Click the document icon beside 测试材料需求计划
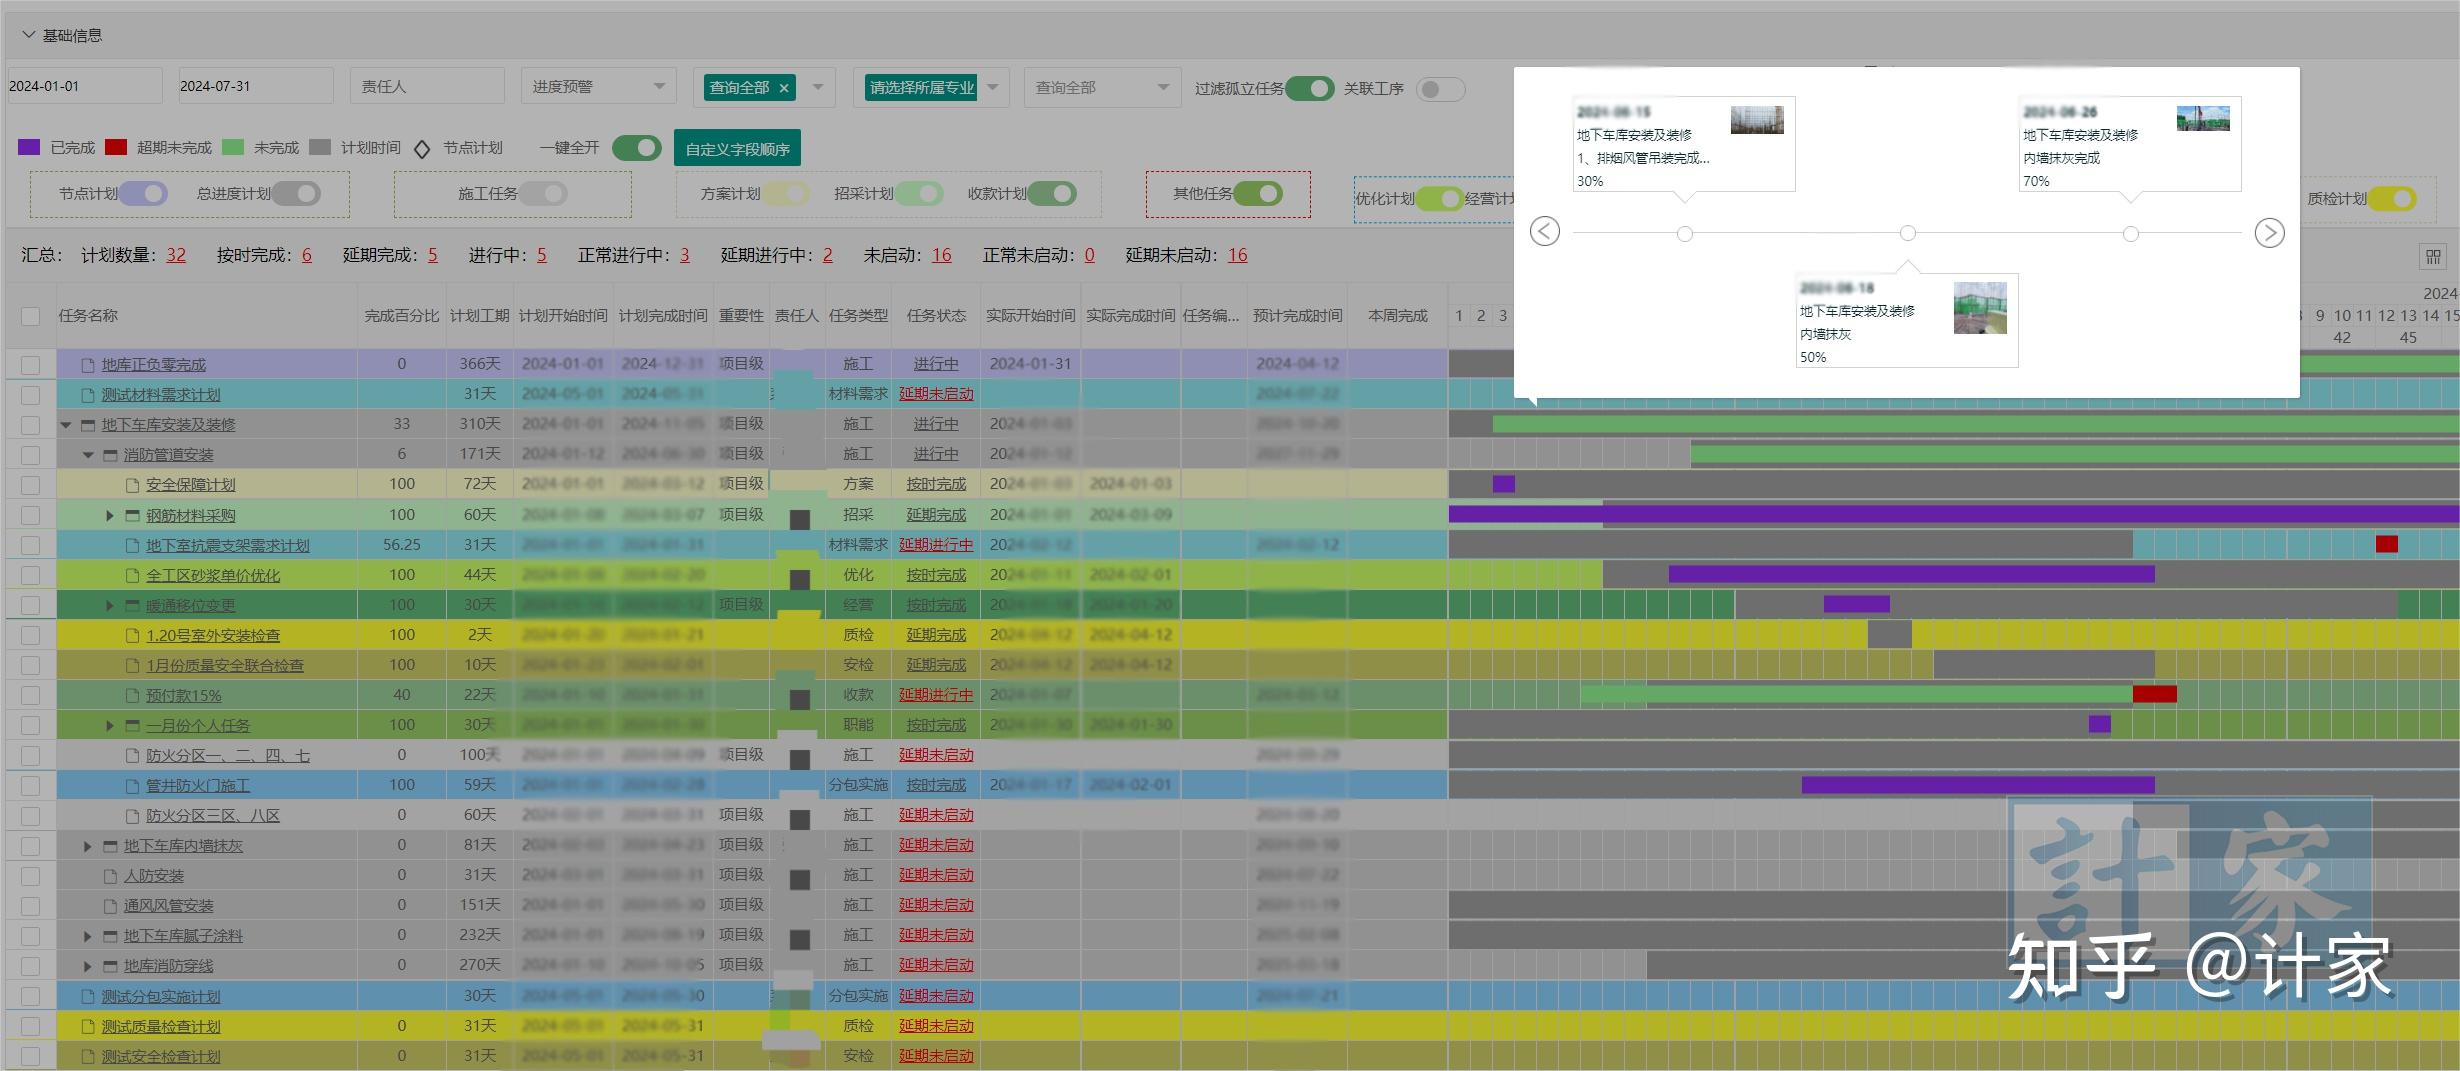 [88, 395]
